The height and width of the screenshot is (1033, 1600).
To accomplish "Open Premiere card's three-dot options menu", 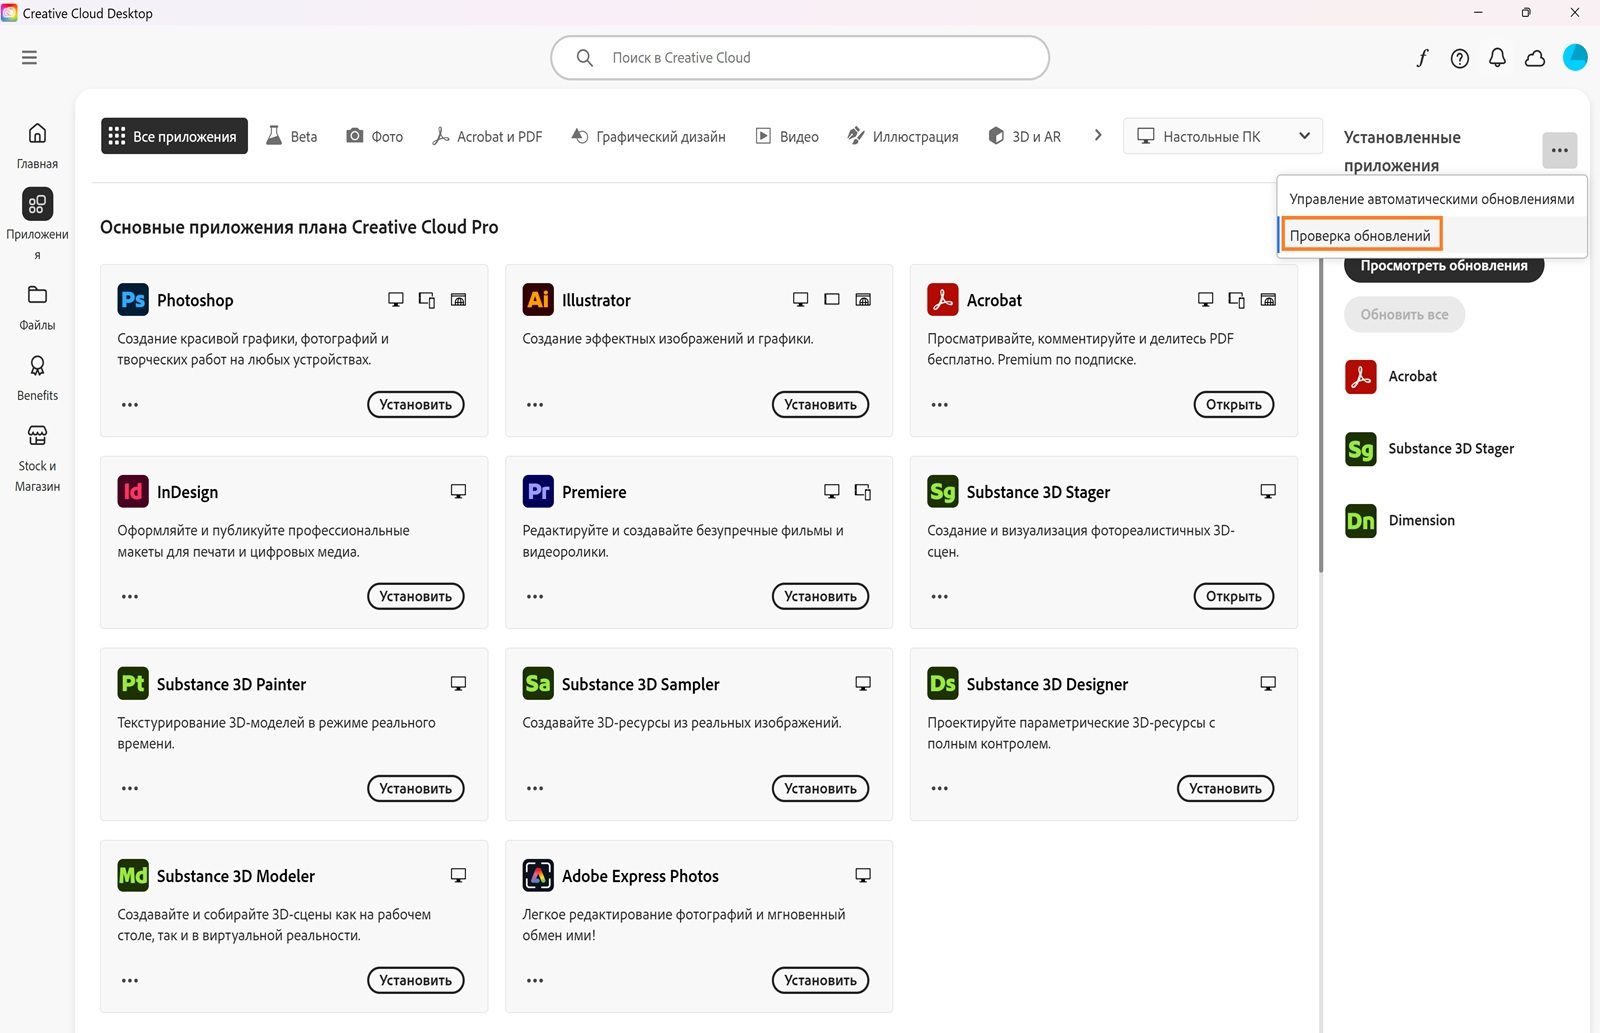I will pos(535,597).
